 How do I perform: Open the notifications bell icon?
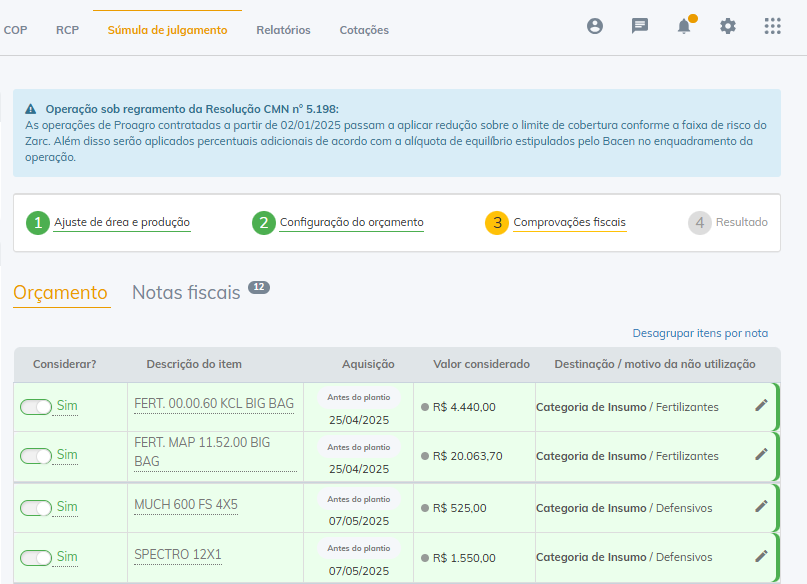tap(684, 27)
